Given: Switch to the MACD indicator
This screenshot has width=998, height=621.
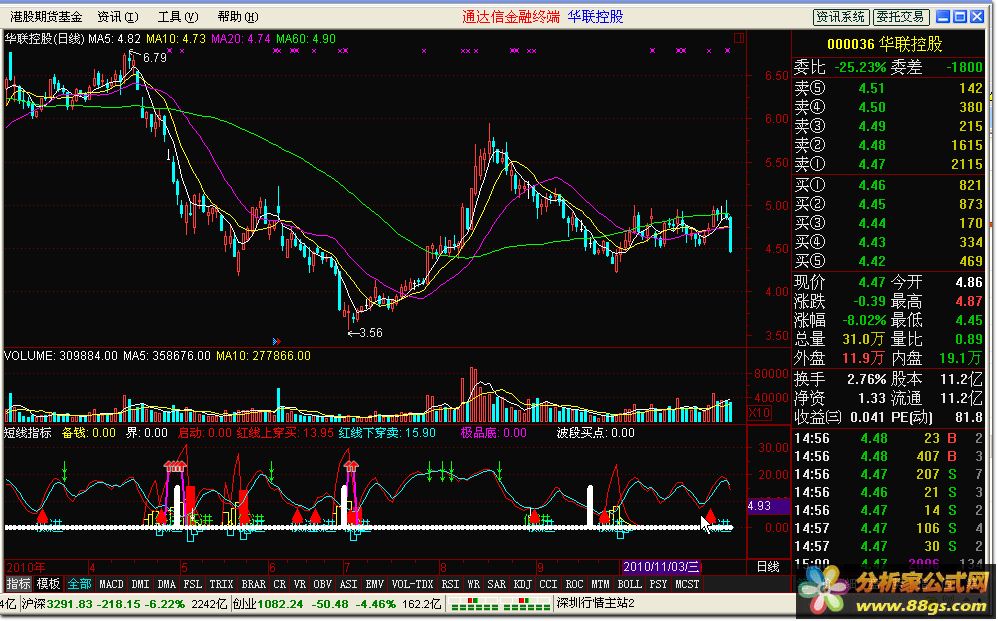Looking at the screenshot, I should (x=111, y=584).
